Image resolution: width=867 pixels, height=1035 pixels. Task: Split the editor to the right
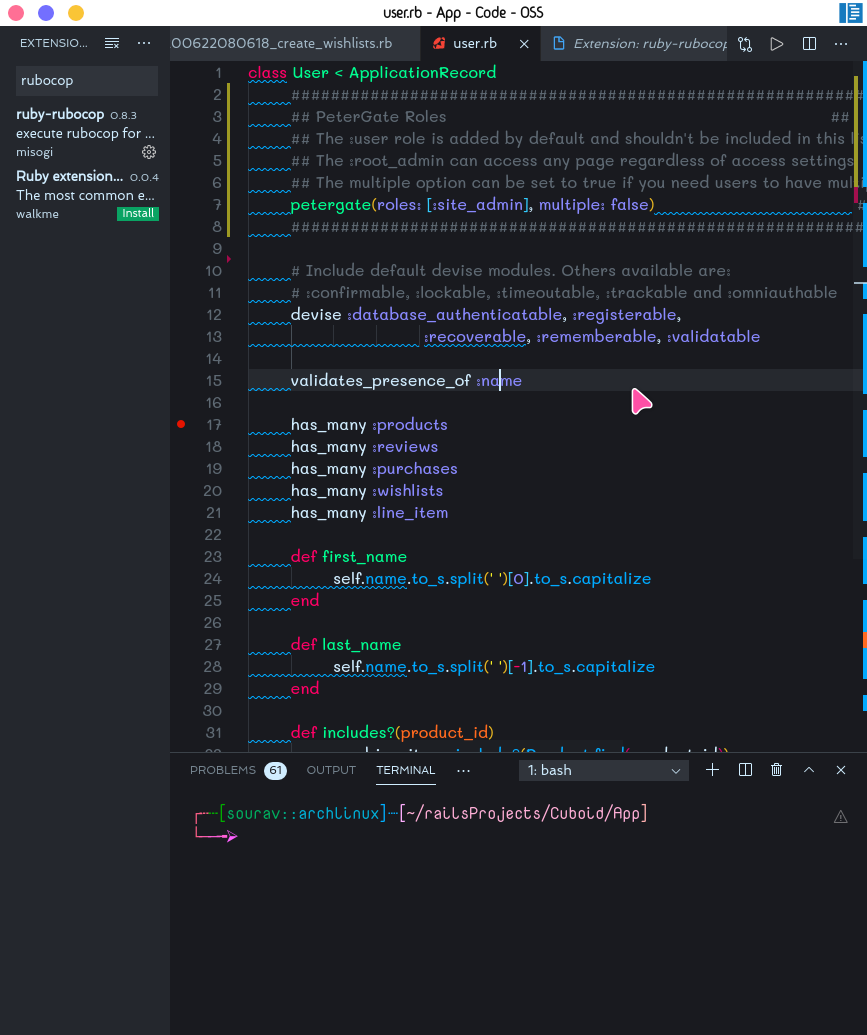[810, 44]
